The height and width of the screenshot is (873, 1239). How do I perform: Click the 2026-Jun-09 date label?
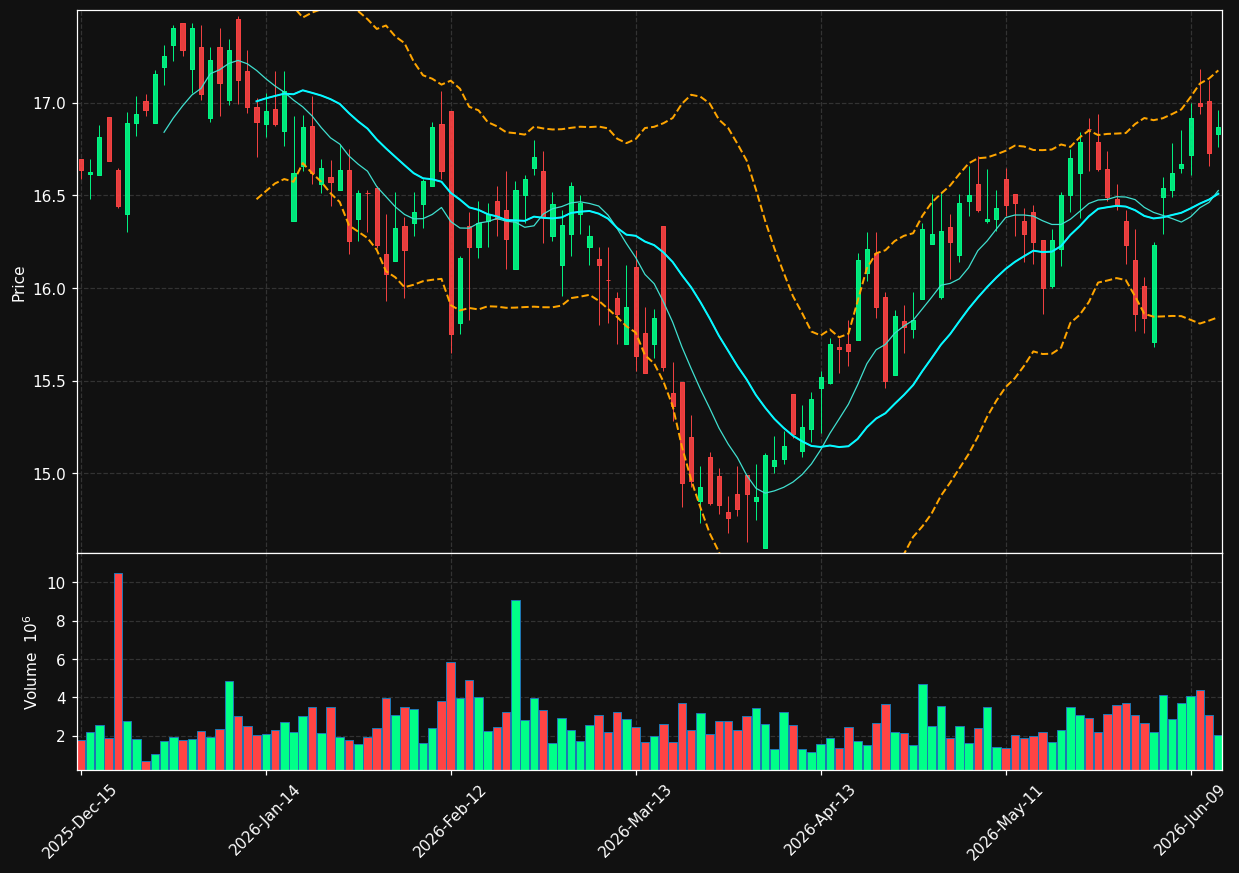[x=1190, y=821]
